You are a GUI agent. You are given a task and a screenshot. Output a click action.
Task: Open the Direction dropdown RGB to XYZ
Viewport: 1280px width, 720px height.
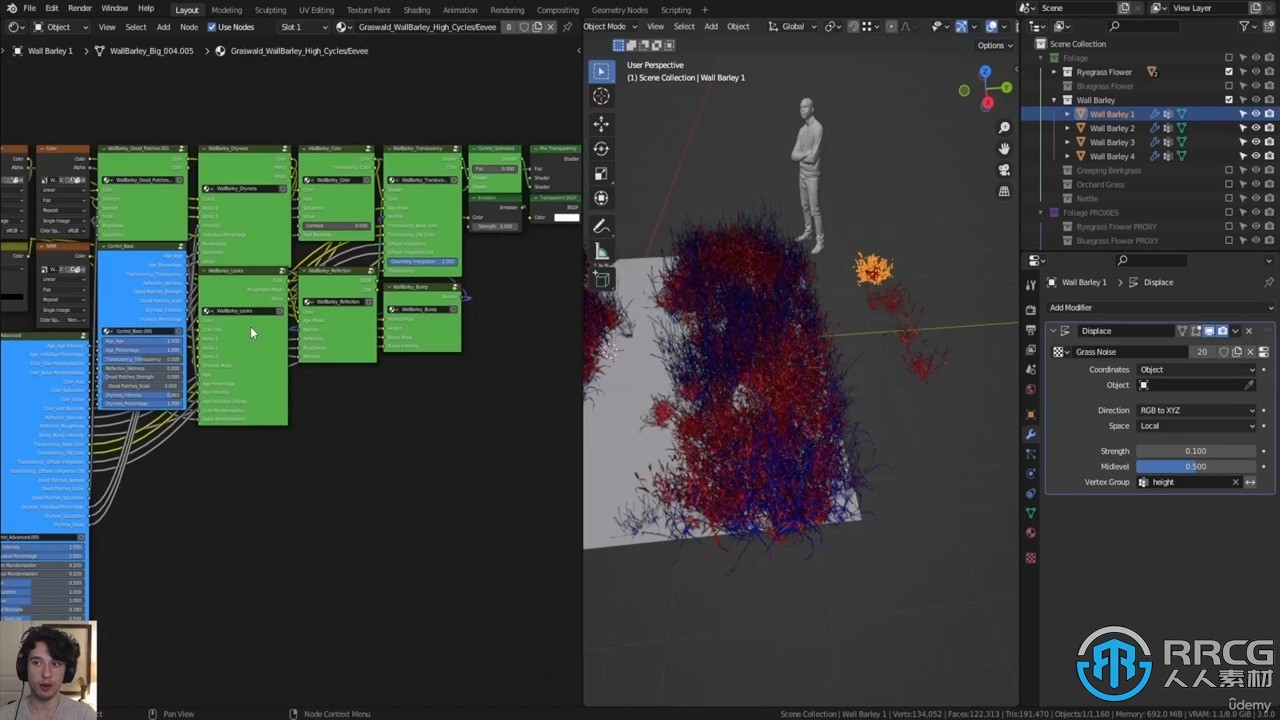point(1196,410)
